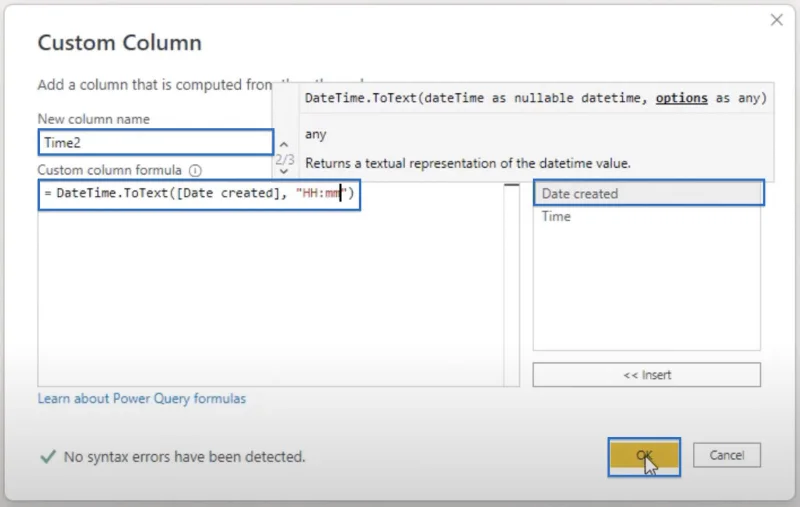The image size is (800, 507).
Task: Click the info icon beside Custom column formula
Action: point(195,170)
